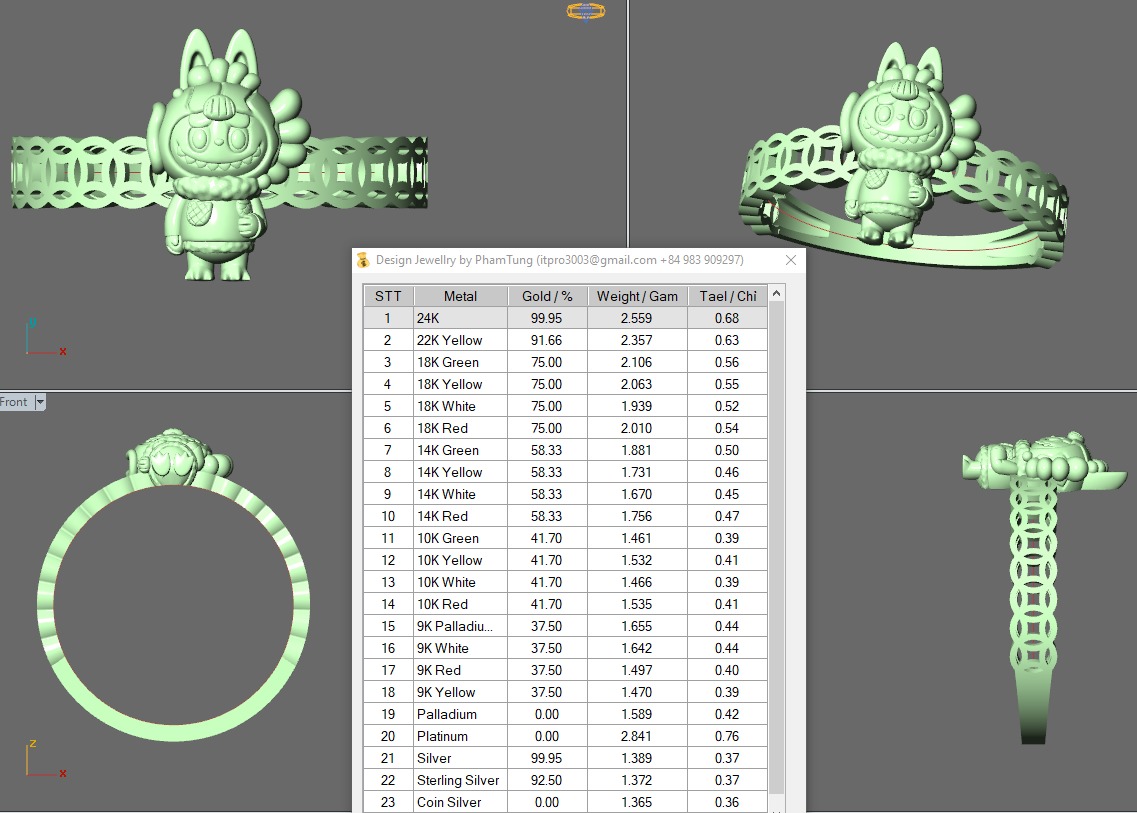Select the 14K Yellow metal cell
The width and height of the screenshot is (1137, 813).
(x=460, y=472)
